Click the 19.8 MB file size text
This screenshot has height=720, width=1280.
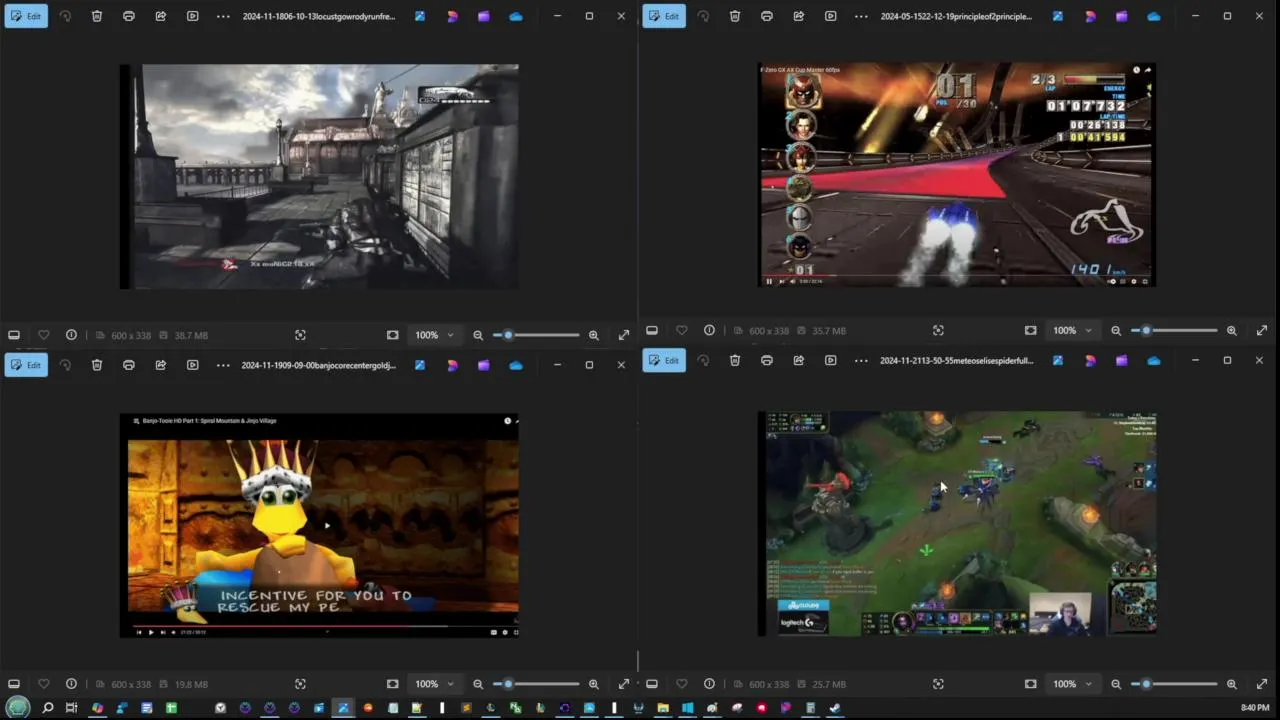coord(191,684)
